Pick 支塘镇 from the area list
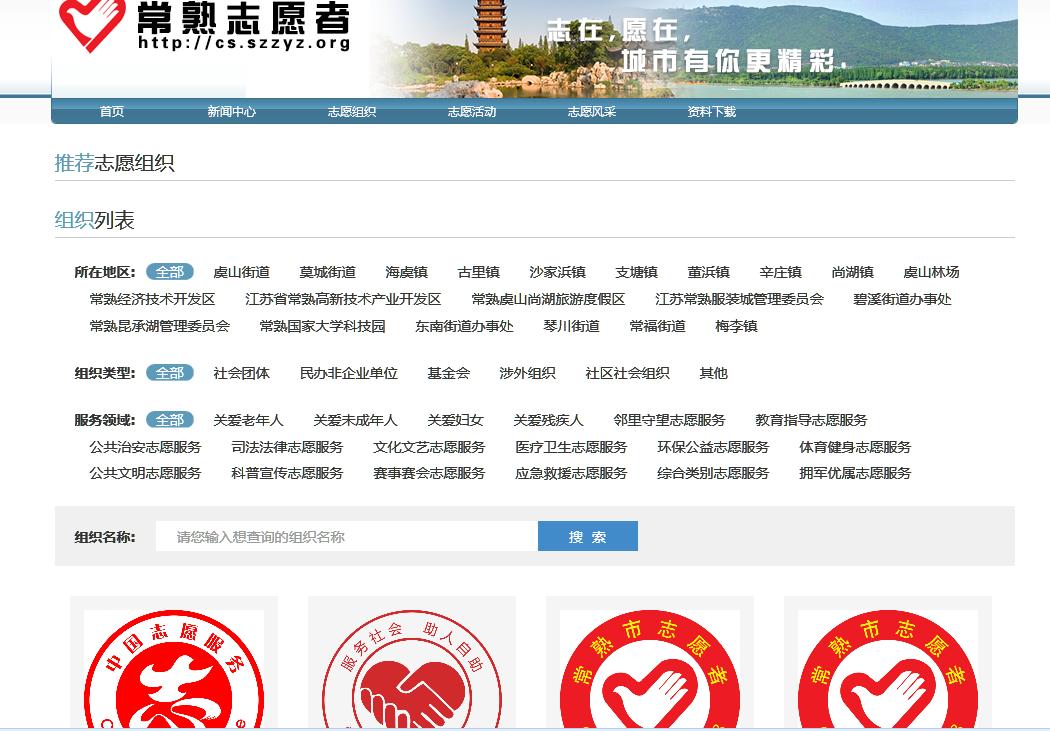 [x=636, y=272]
